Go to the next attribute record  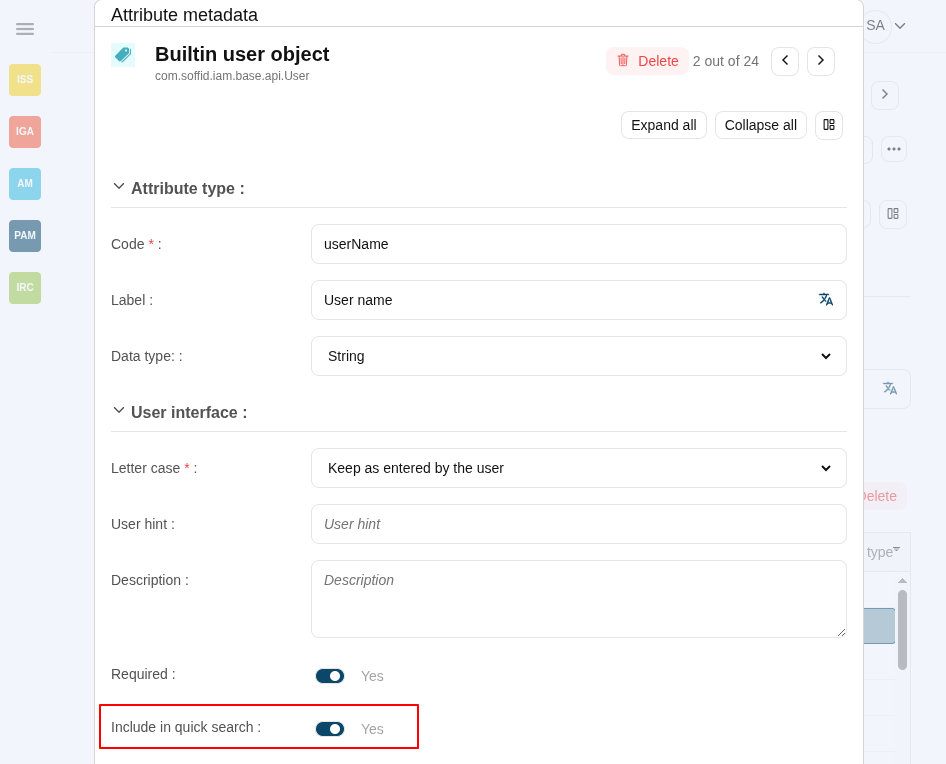(x=821, y=61)
